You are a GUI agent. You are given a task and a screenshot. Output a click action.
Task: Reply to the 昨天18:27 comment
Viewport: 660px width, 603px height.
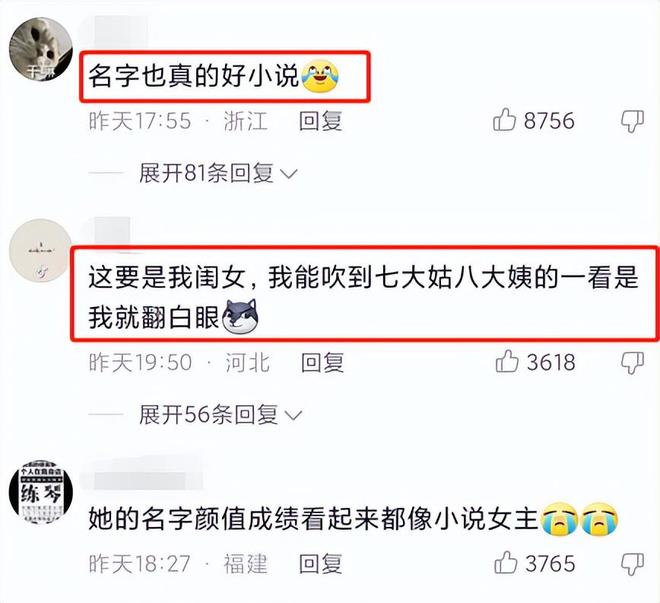point(320,563)
